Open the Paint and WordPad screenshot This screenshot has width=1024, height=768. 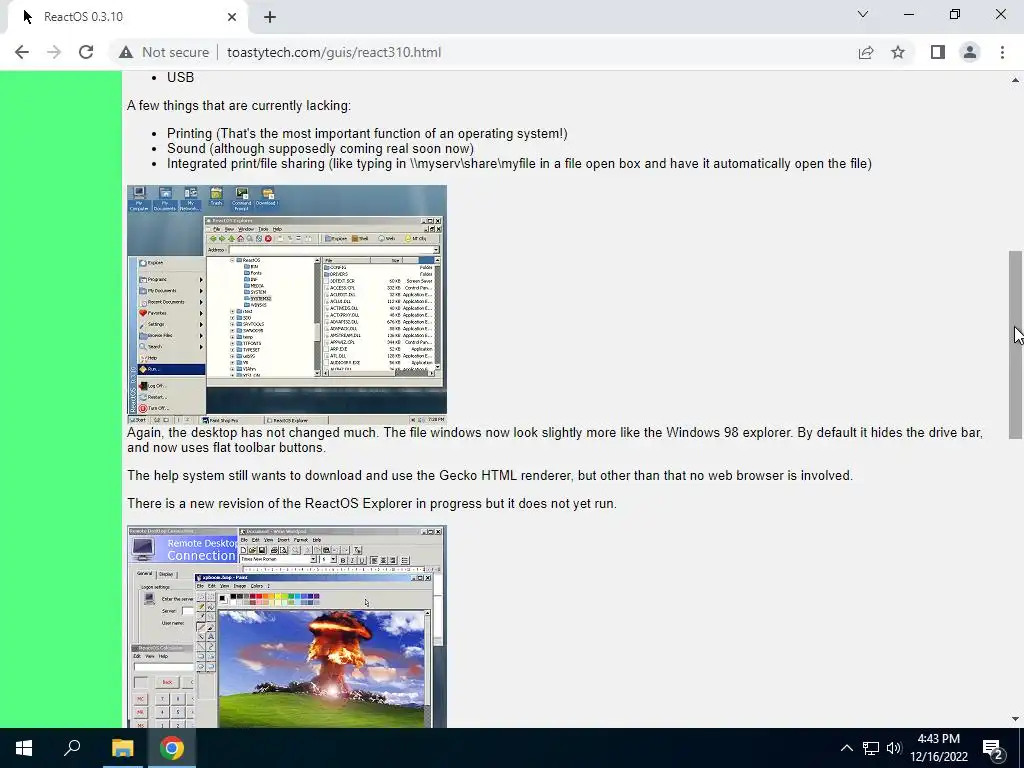click(x=287, y=627)
